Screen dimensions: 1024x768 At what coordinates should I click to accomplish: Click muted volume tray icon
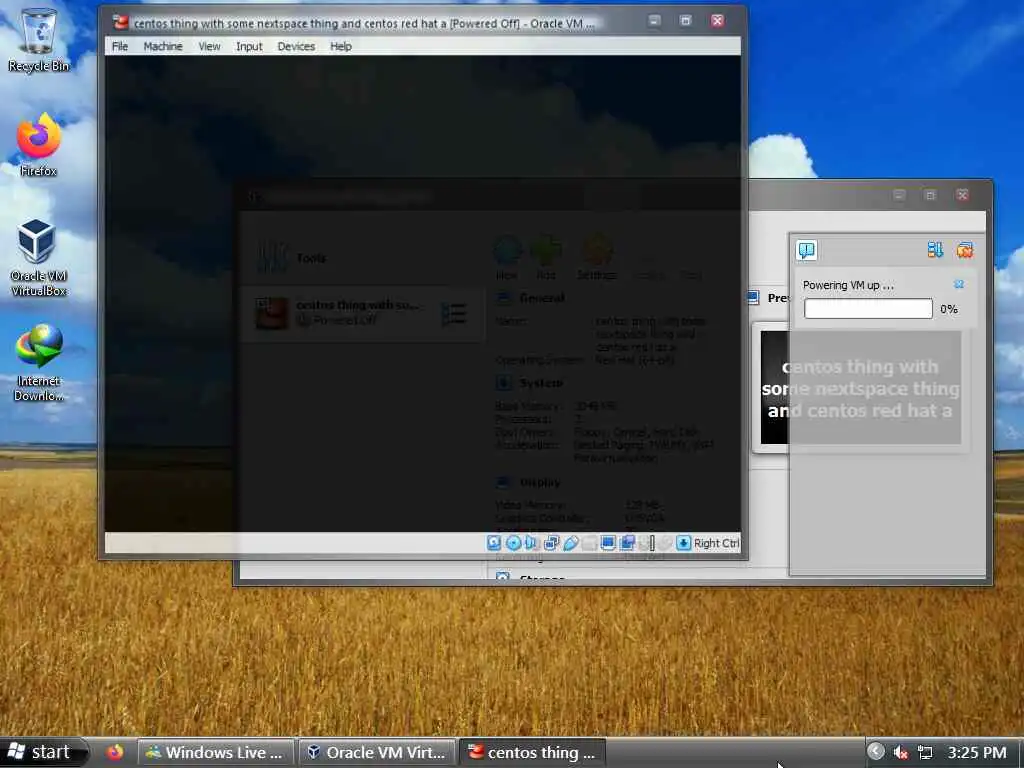[901, 752]
